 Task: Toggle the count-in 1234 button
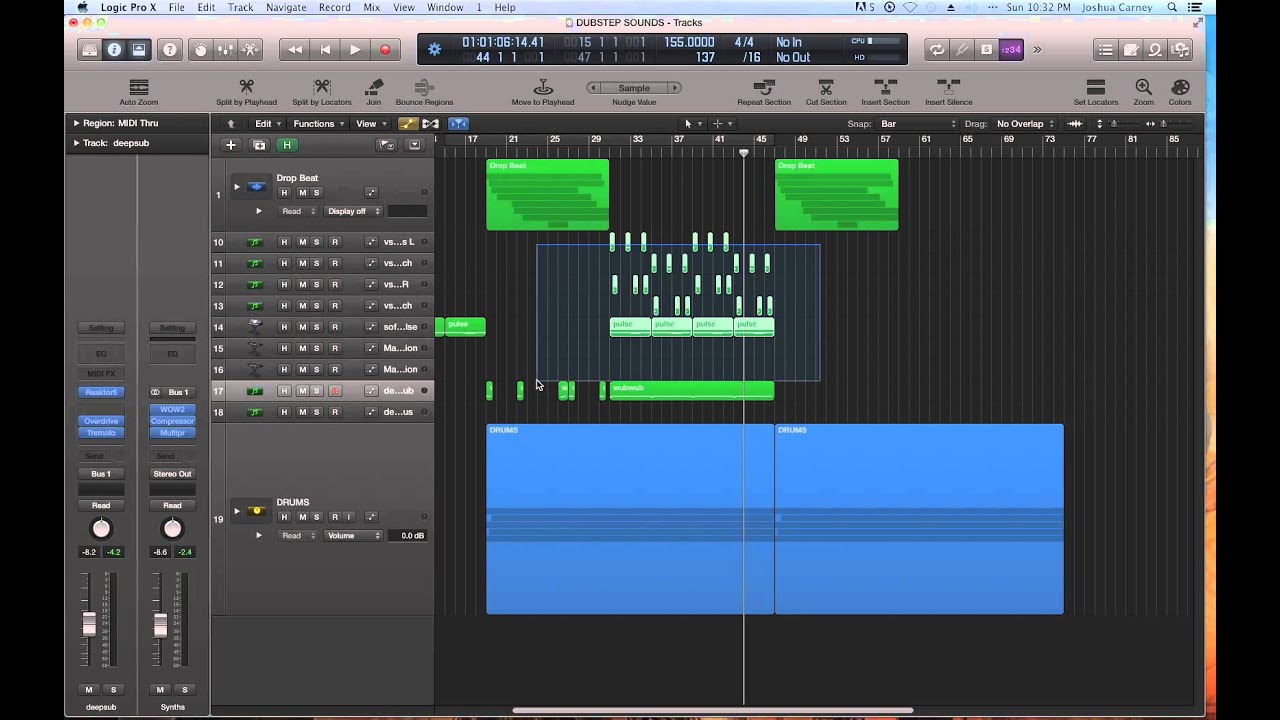pos(1011,49)
